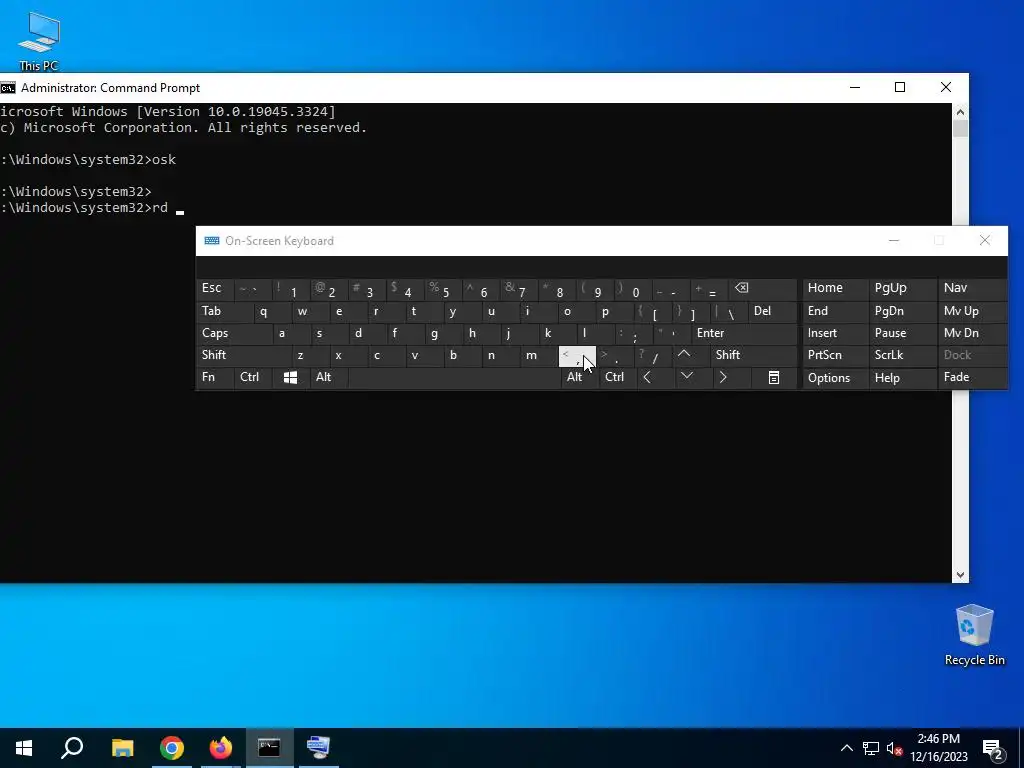Click the space bar key

[x=454, y=377]
